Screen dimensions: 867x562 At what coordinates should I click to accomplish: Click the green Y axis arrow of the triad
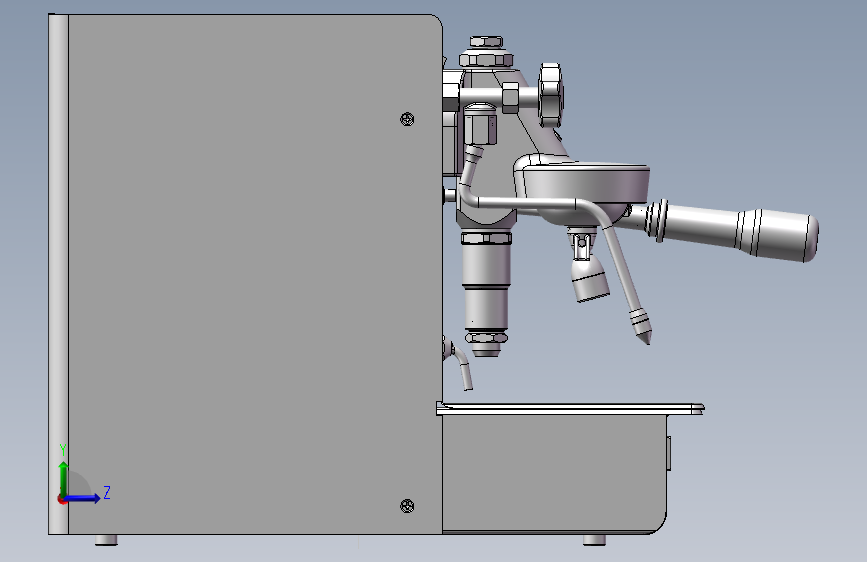pyautogui.click(x=64, y=479)
